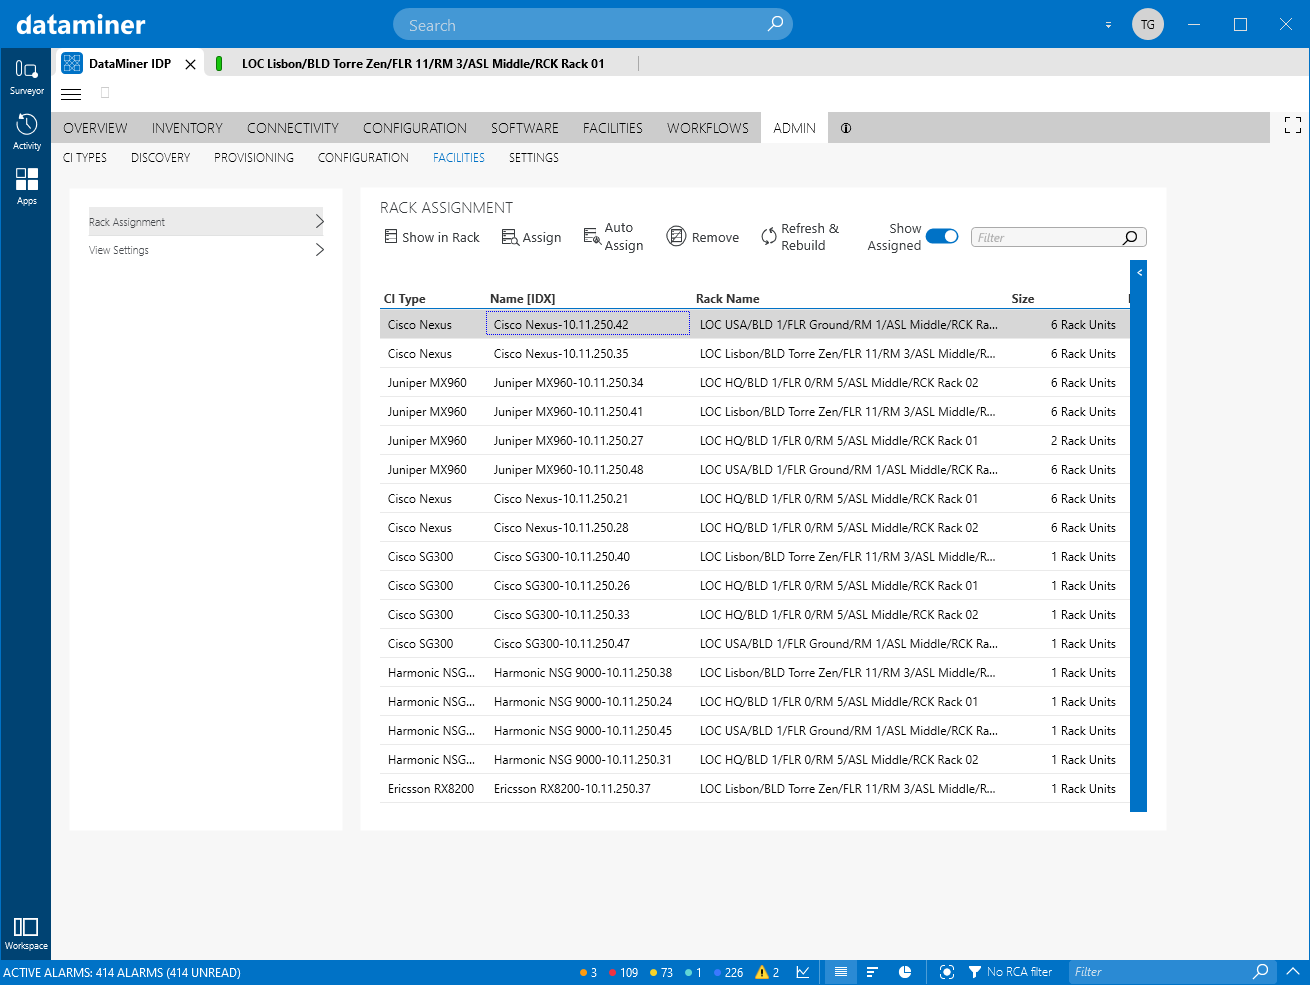The height and width of the screenshot is (985, 1310).
Task: Click the Auto Assign button
Action: point(613,237)
